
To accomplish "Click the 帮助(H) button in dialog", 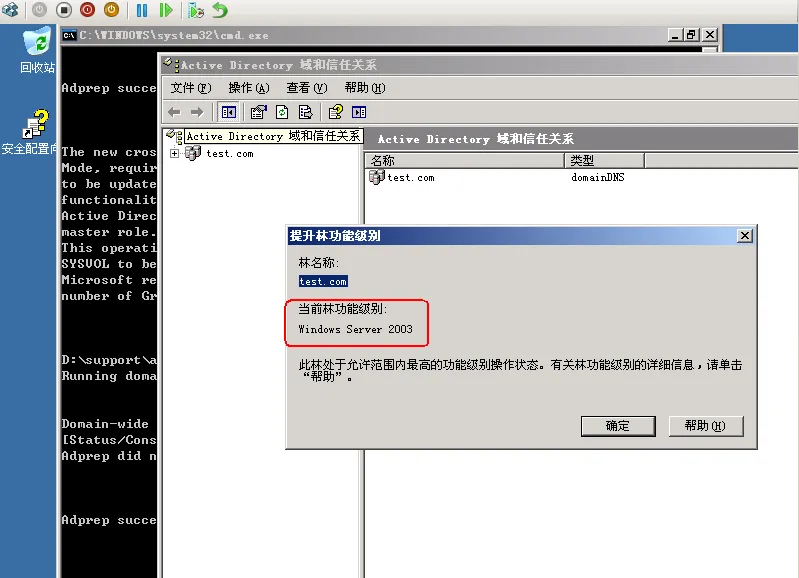I will 706,426.
